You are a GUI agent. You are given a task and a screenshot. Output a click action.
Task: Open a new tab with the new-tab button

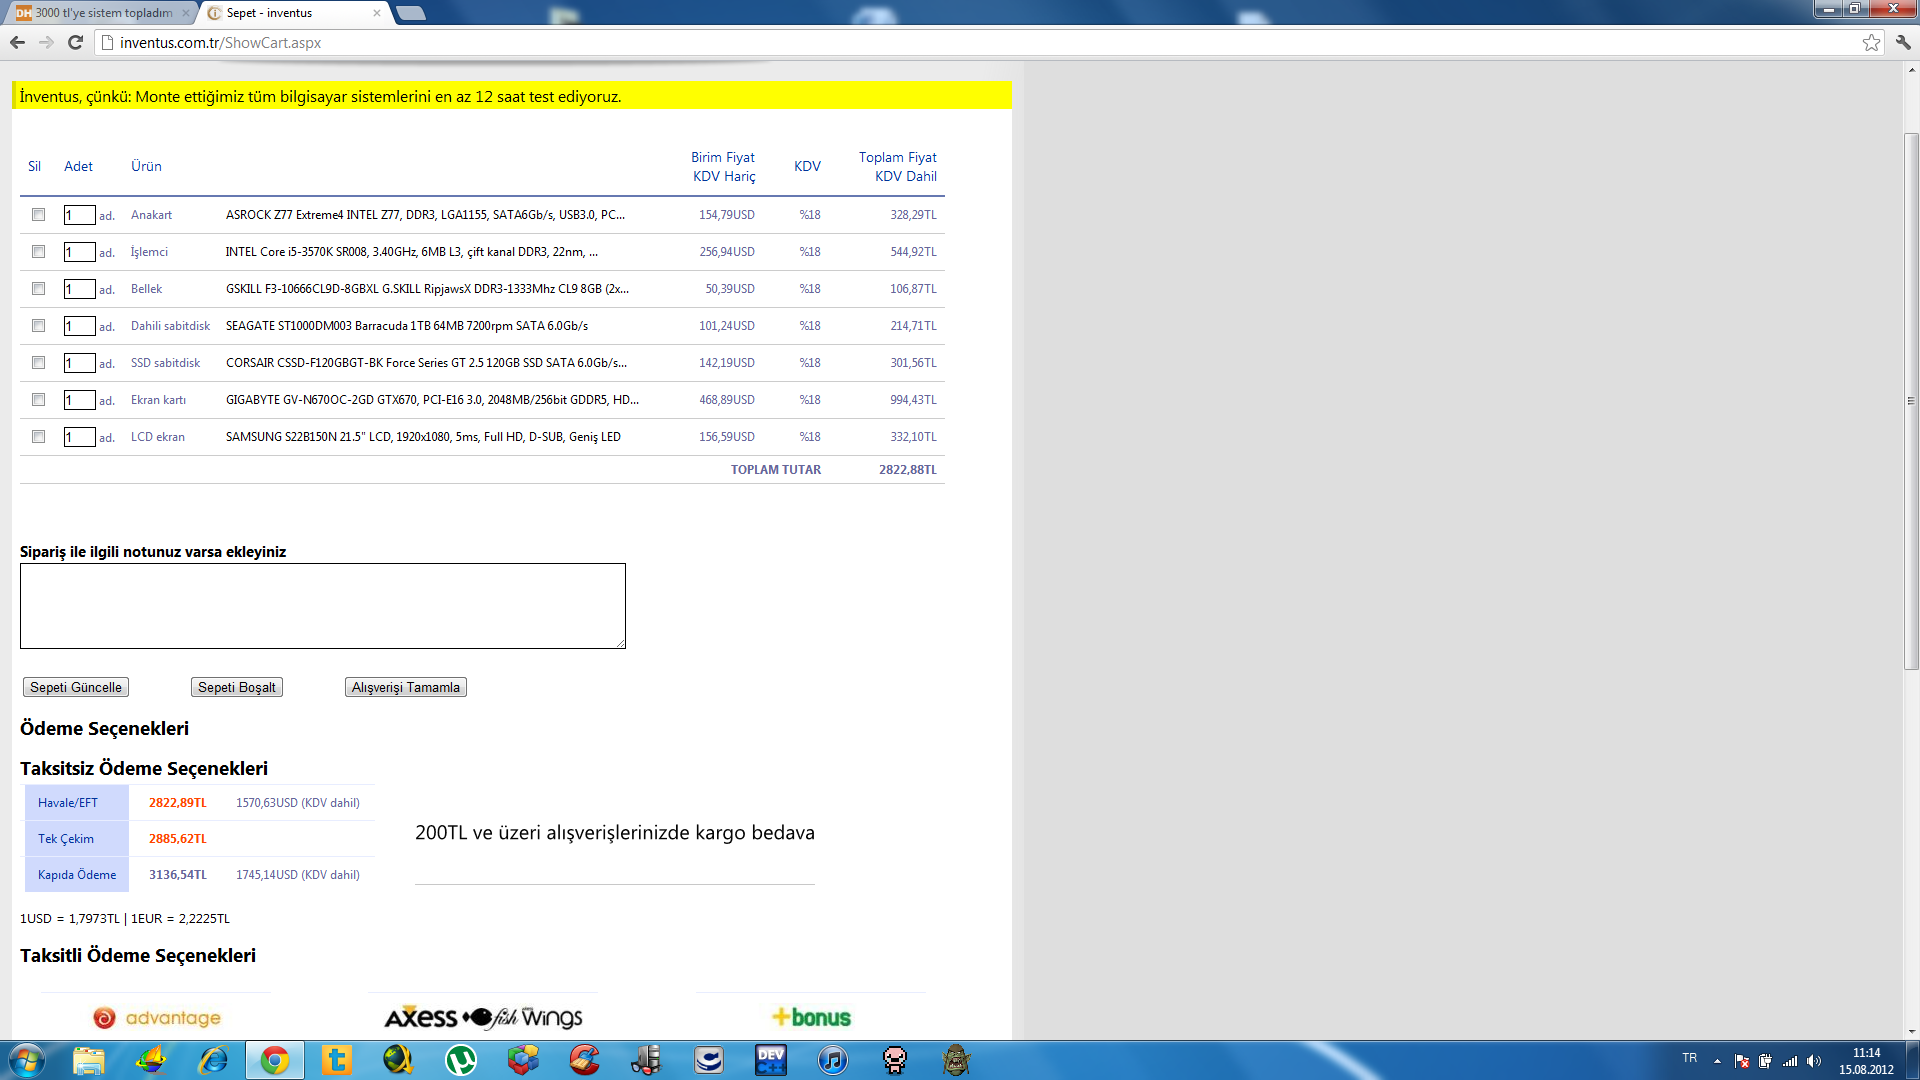coord(410,13)
